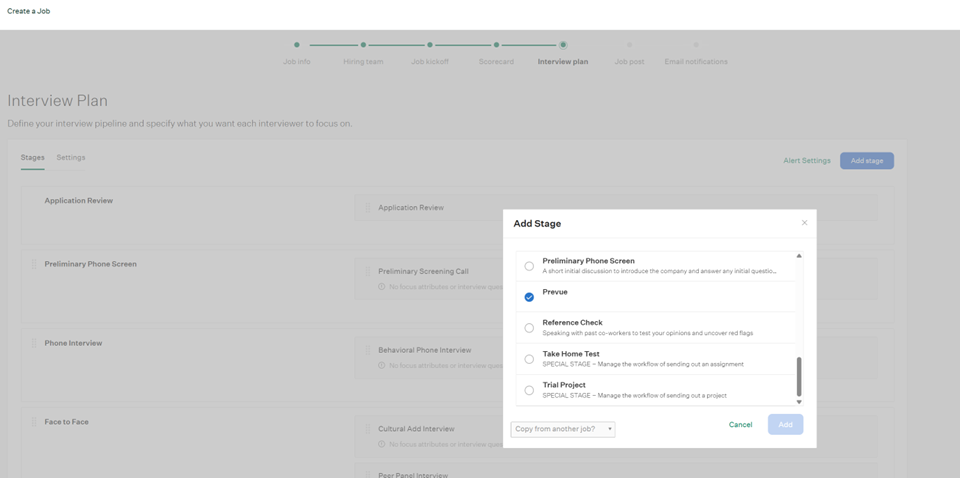Close the Add Stage dialog
960x478 pixels.
pyautogui.click(x=804, y=223)
